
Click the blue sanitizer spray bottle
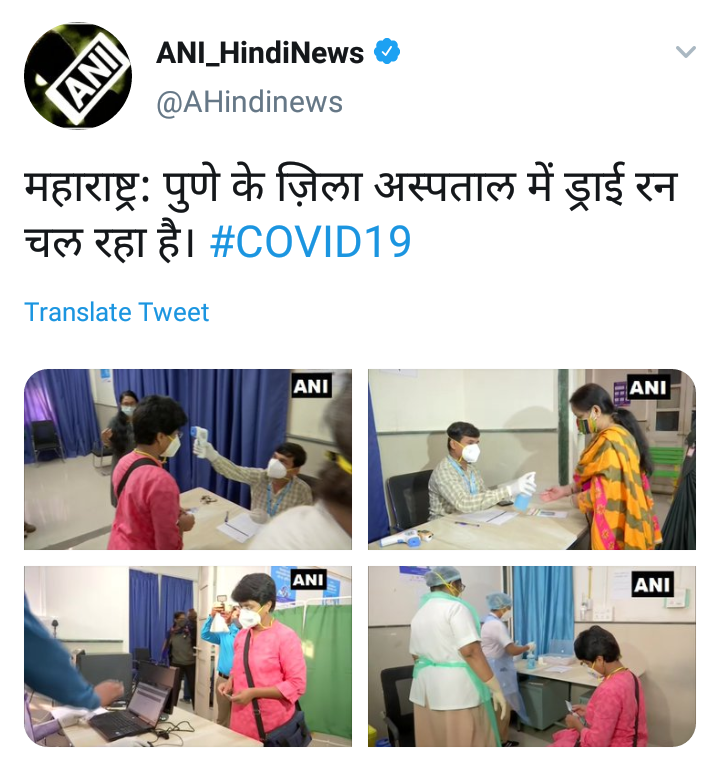tap(524, 491)
